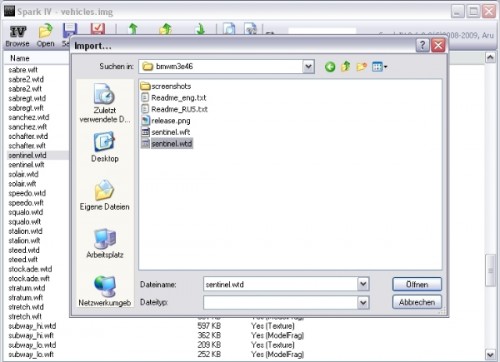500x362 pixels.
Task: Select solair.wtd in Spark IV list
Action: point(23,174)
